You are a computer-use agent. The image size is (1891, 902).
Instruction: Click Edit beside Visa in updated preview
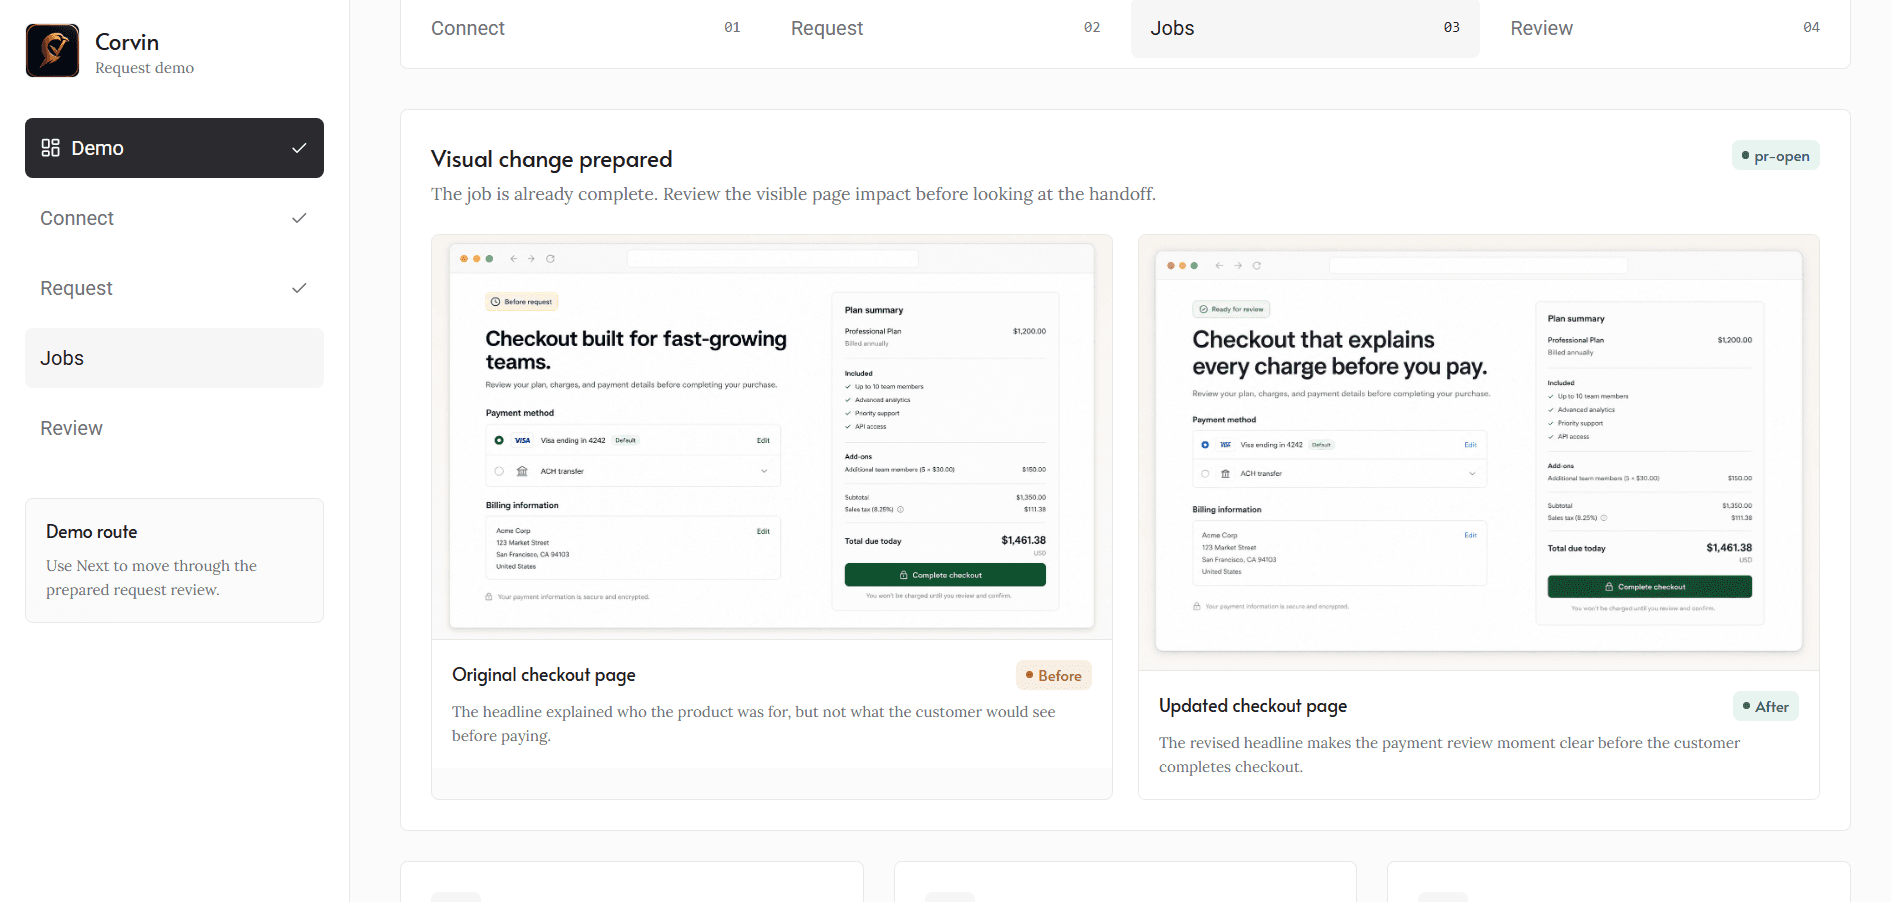click(x=1470, y=445)
